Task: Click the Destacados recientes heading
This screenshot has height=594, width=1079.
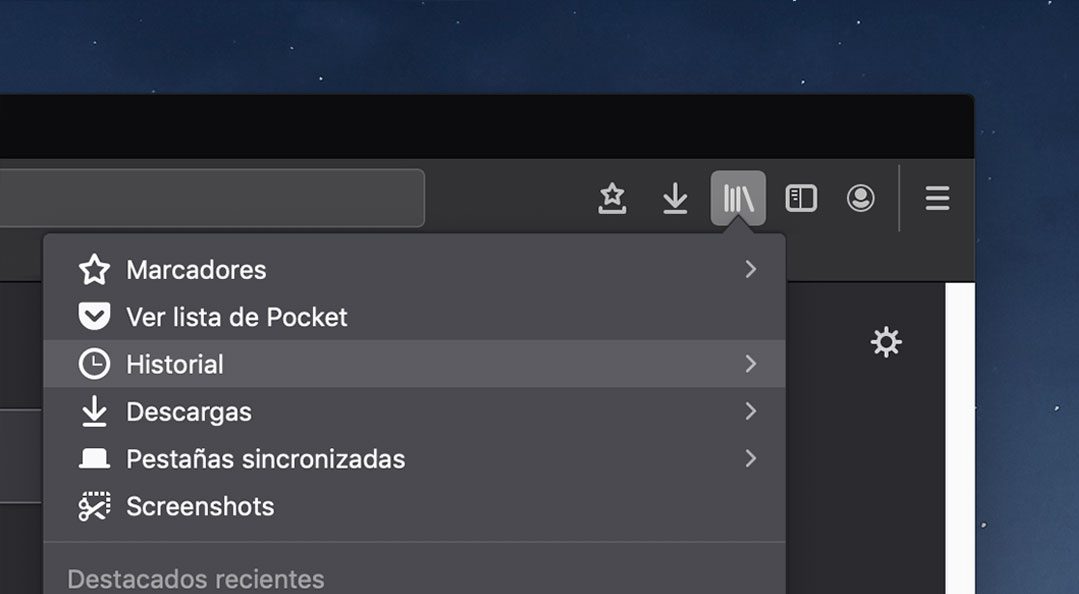Action: [x=194, y=578]
